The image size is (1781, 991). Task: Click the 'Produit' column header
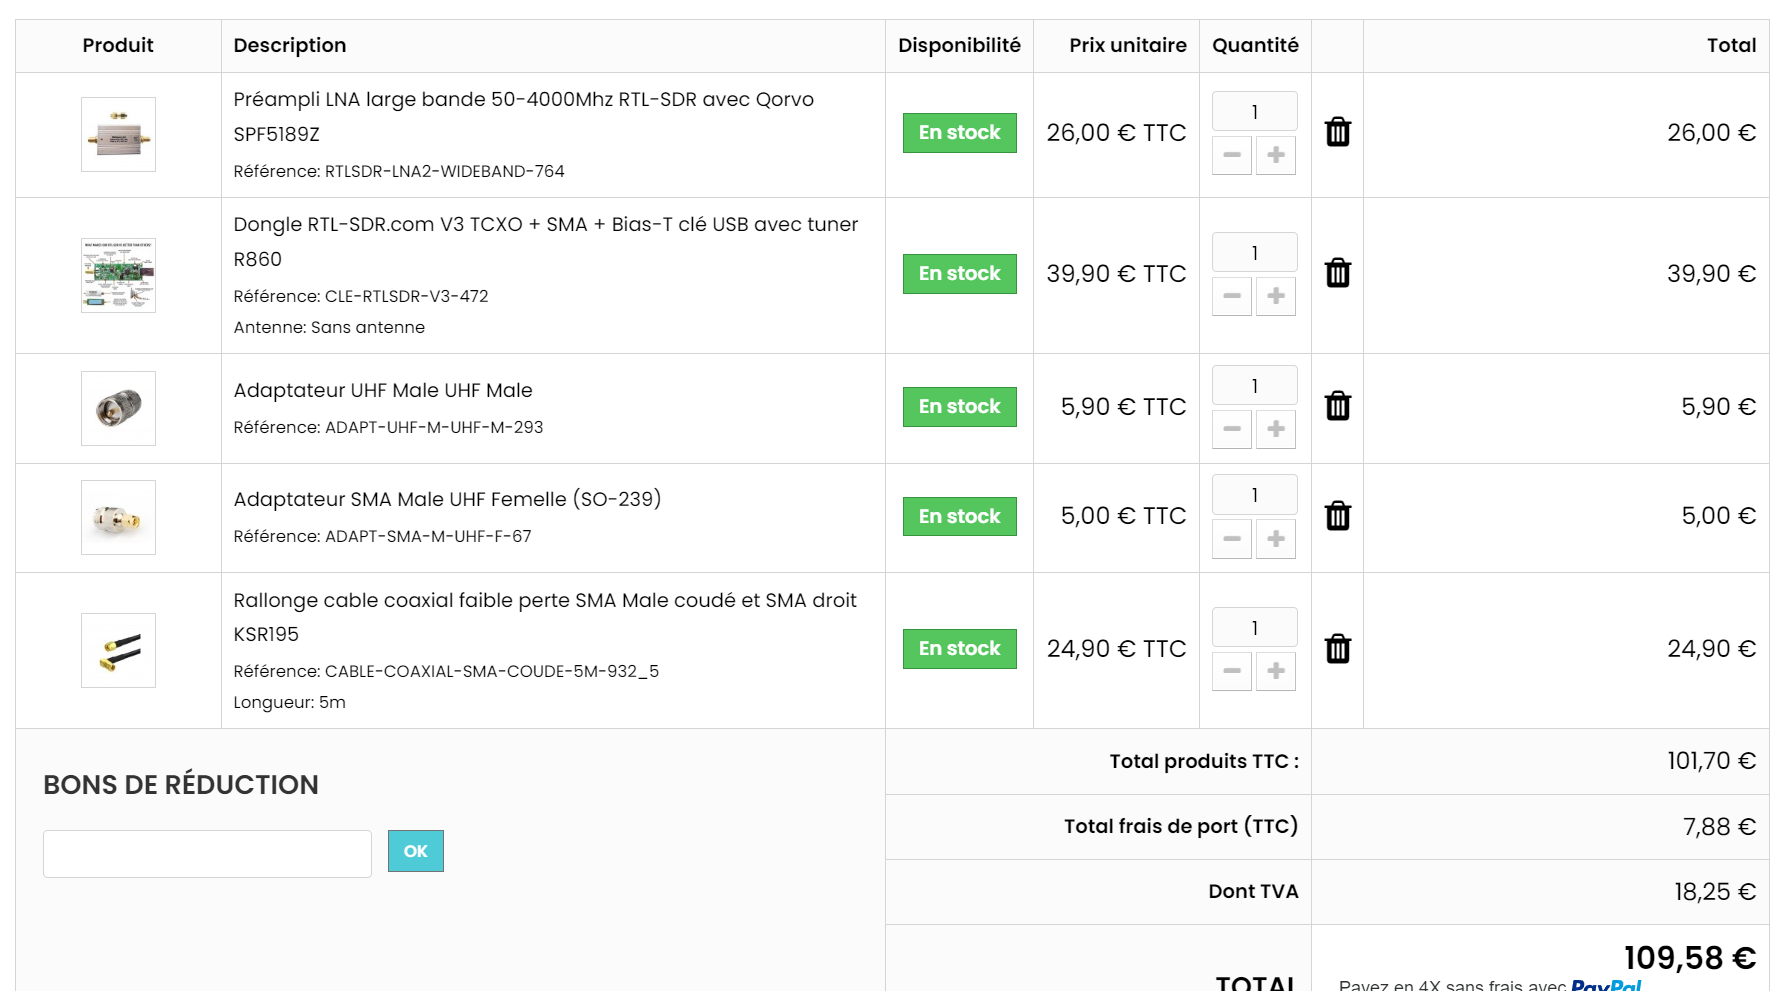(x=118, y=45)
